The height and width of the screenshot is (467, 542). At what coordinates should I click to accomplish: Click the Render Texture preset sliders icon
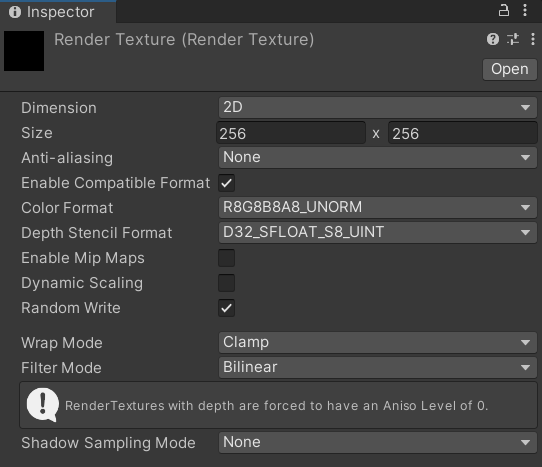click(x=513, y=39)
